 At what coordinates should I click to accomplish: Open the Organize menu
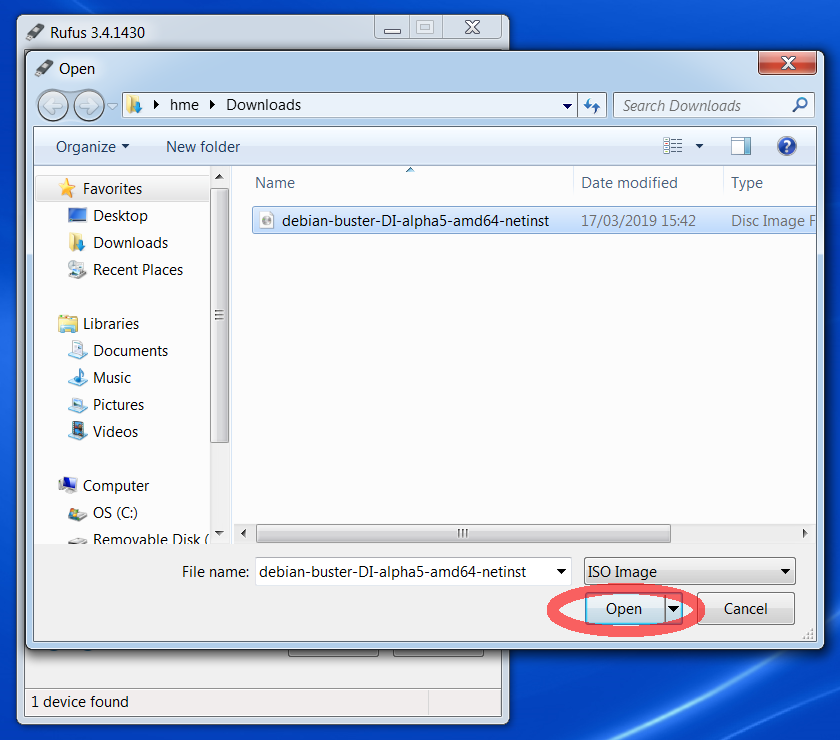pos(92,147)
